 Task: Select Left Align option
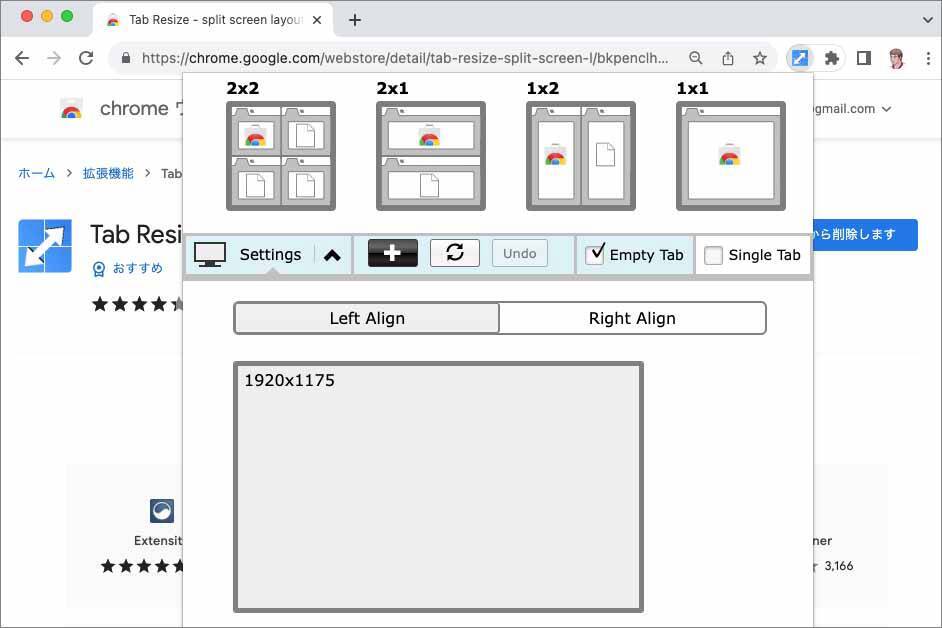(366, 318)
